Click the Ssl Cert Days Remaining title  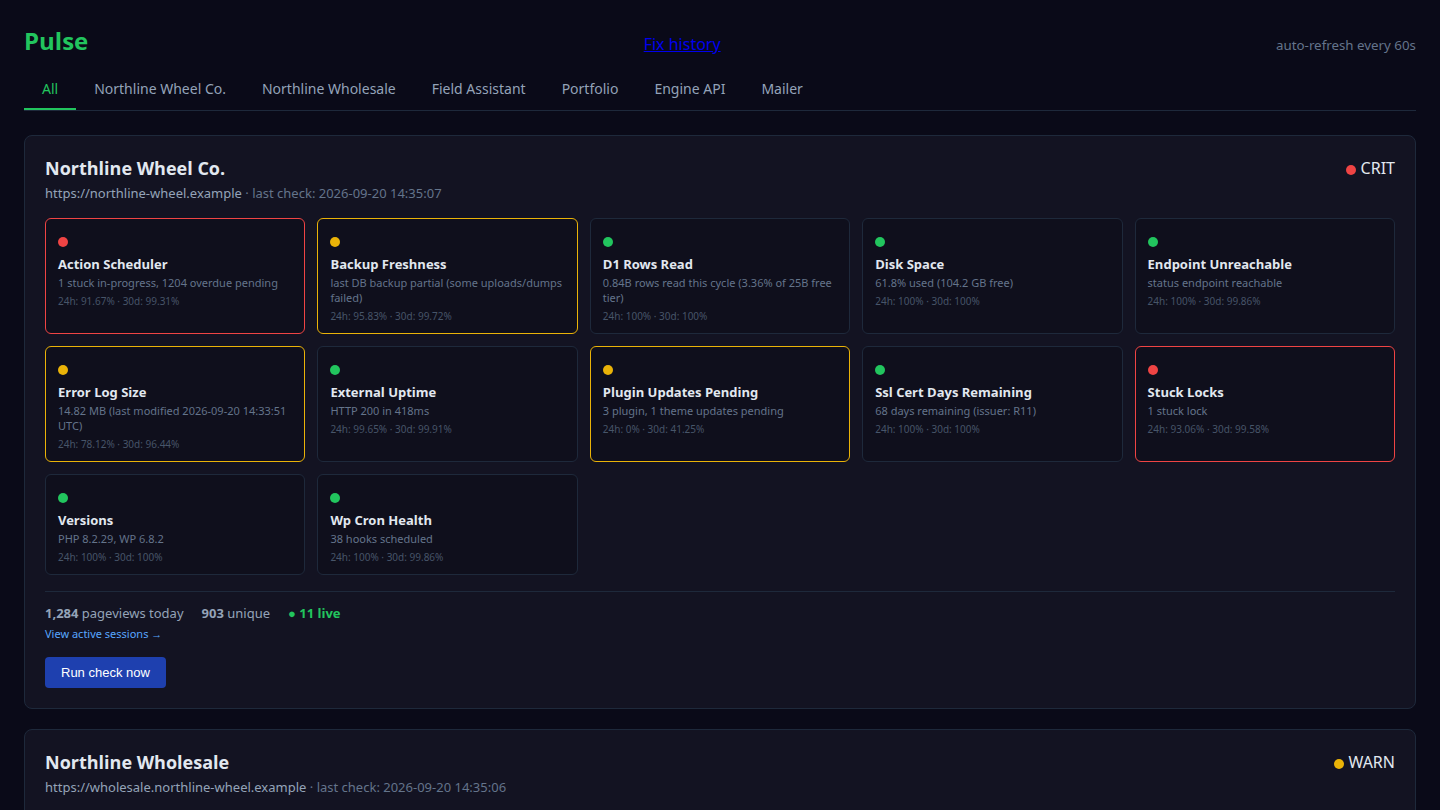click(953, 392)
